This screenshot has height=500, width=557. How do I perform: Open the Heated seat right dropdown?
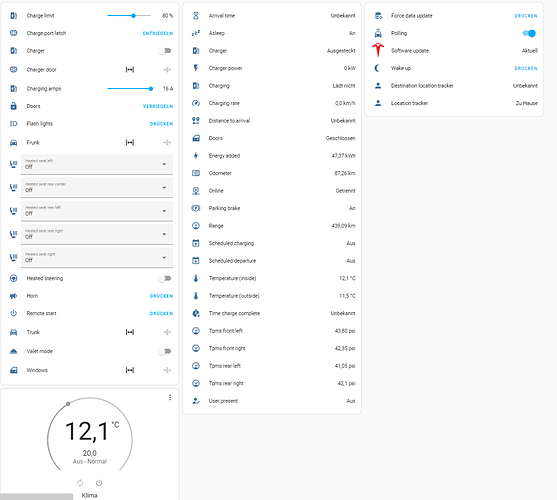[97, 257]
